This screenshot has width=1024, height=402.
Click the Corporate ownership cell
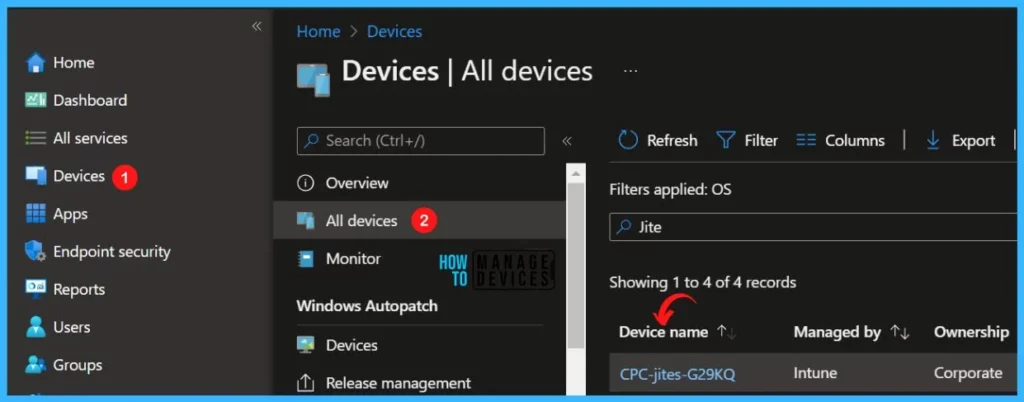[968, 374]
